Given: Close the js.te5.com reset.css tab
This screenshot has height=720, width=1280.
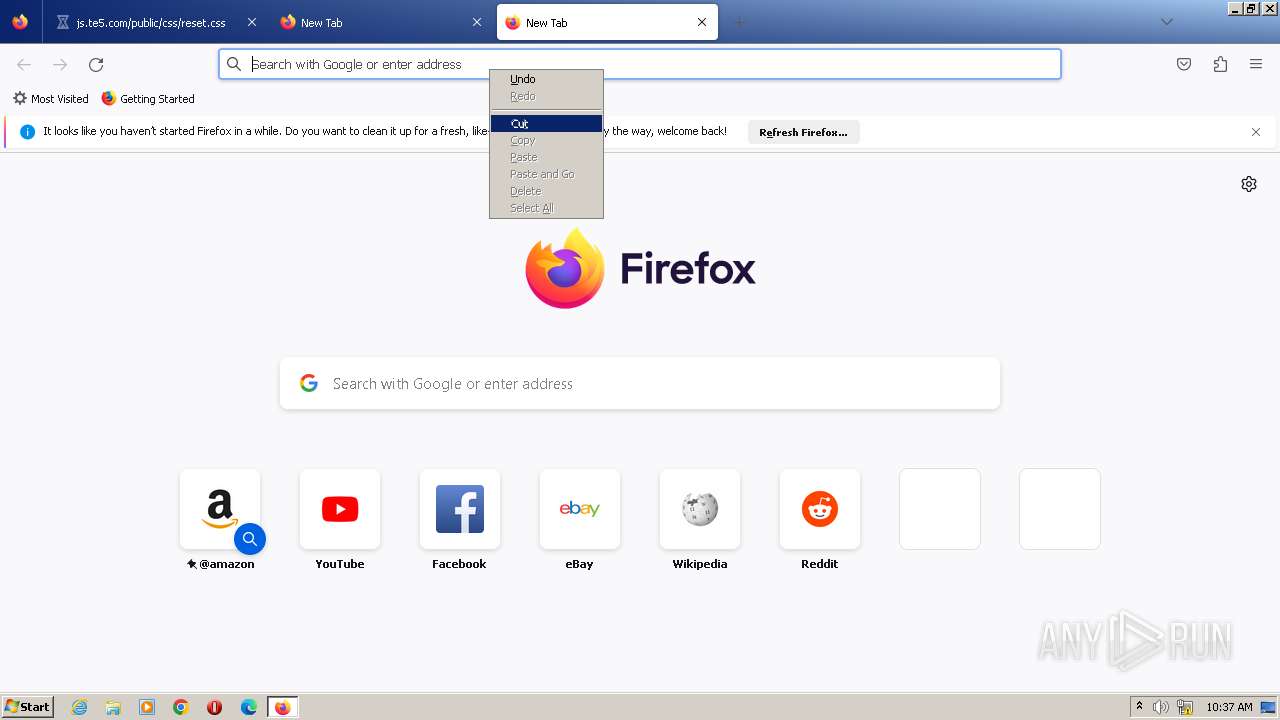Looking at the screenshot, I should coord(251,22).
